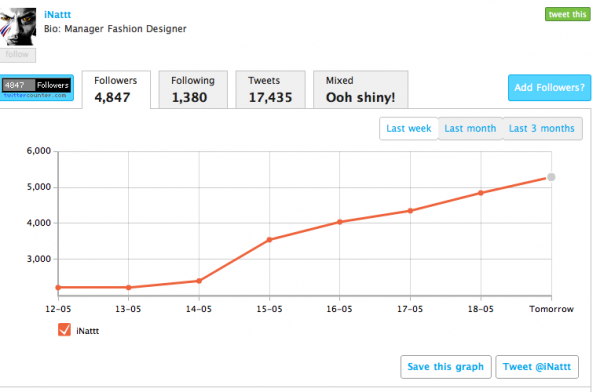Click the green tweet this button
Viewport: 600px width, 392px height.
[567, 15]
